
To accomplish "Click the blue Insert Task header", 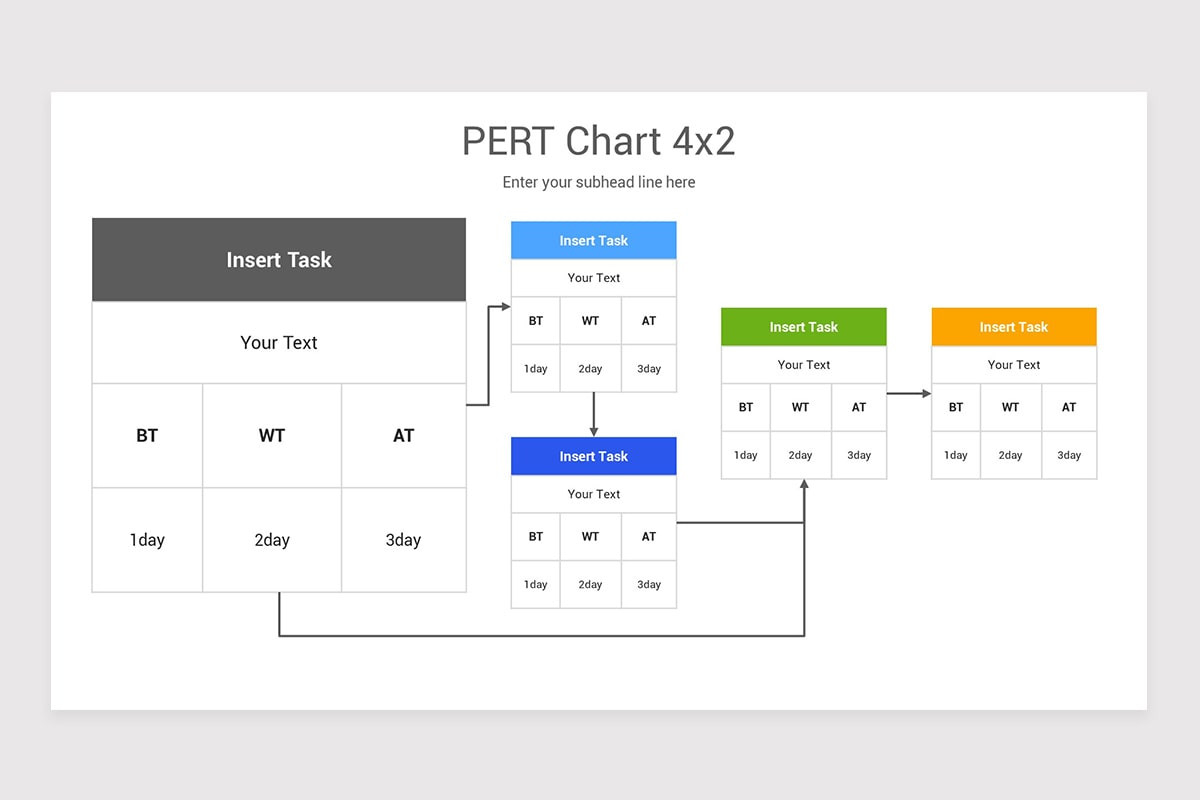I will click(593, 240).
